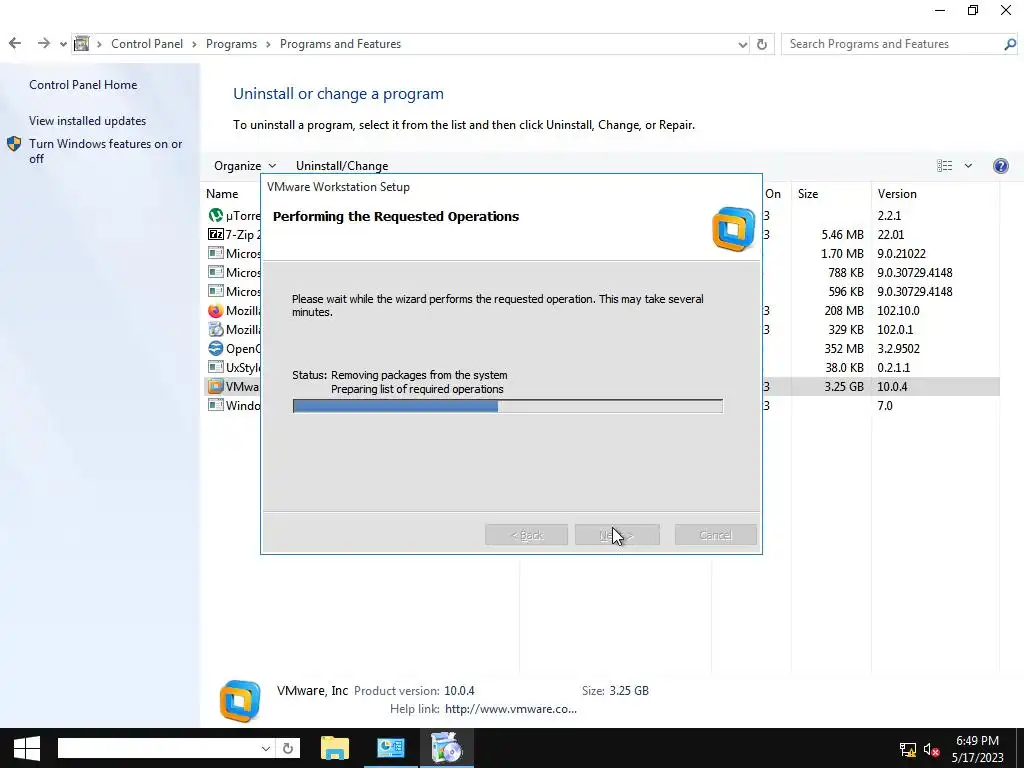Image resolution: width=1024 pixels, height=768 pixels.
Task: Select the 5.46 MB size cell
Action: coord(842,234)
